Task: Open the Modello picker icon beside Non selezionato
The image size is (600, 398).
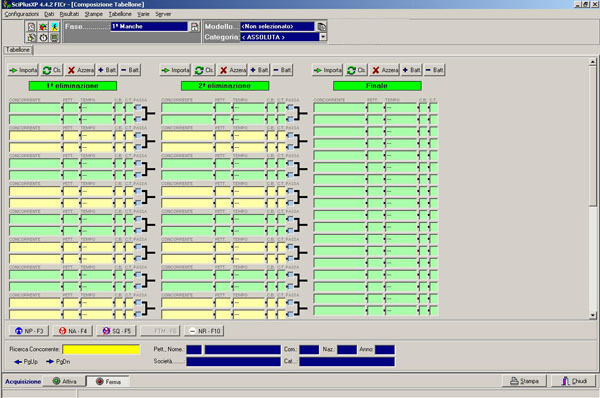Action: tap(322, 26)
